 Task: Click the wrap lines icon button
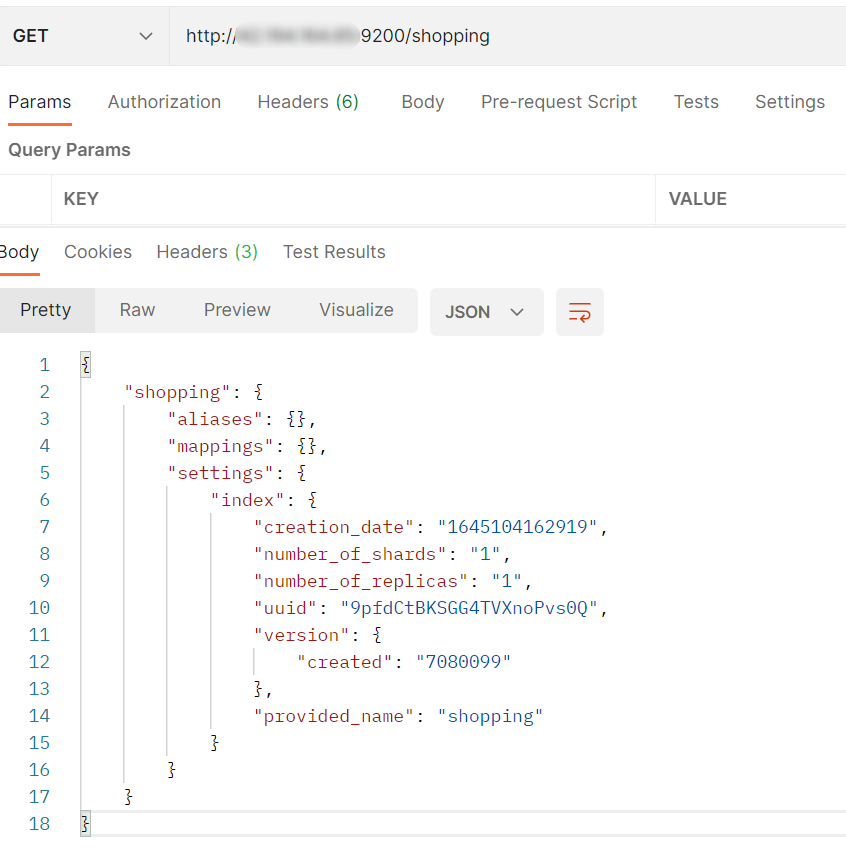coord(580,312)
